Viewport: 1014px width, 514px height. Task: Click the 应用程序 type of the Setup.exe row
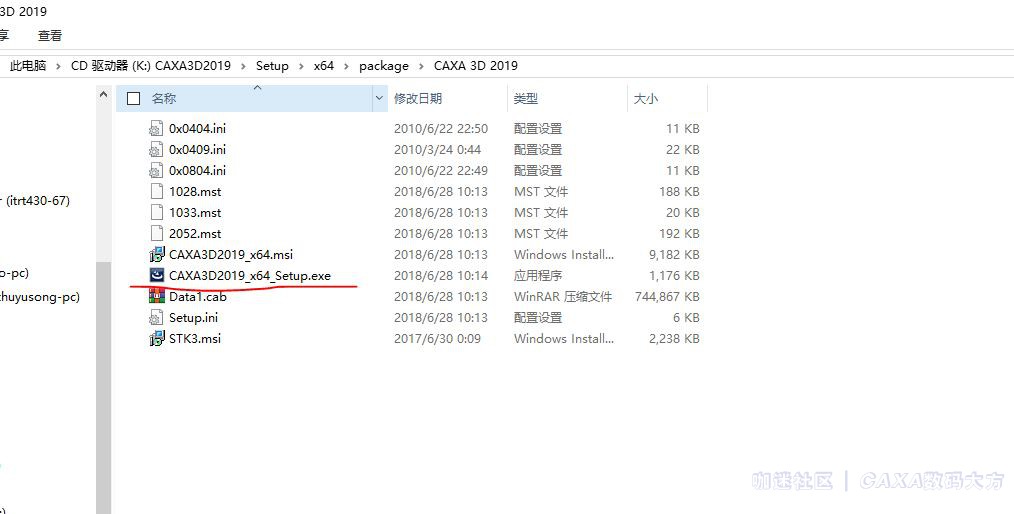(538, 275)
